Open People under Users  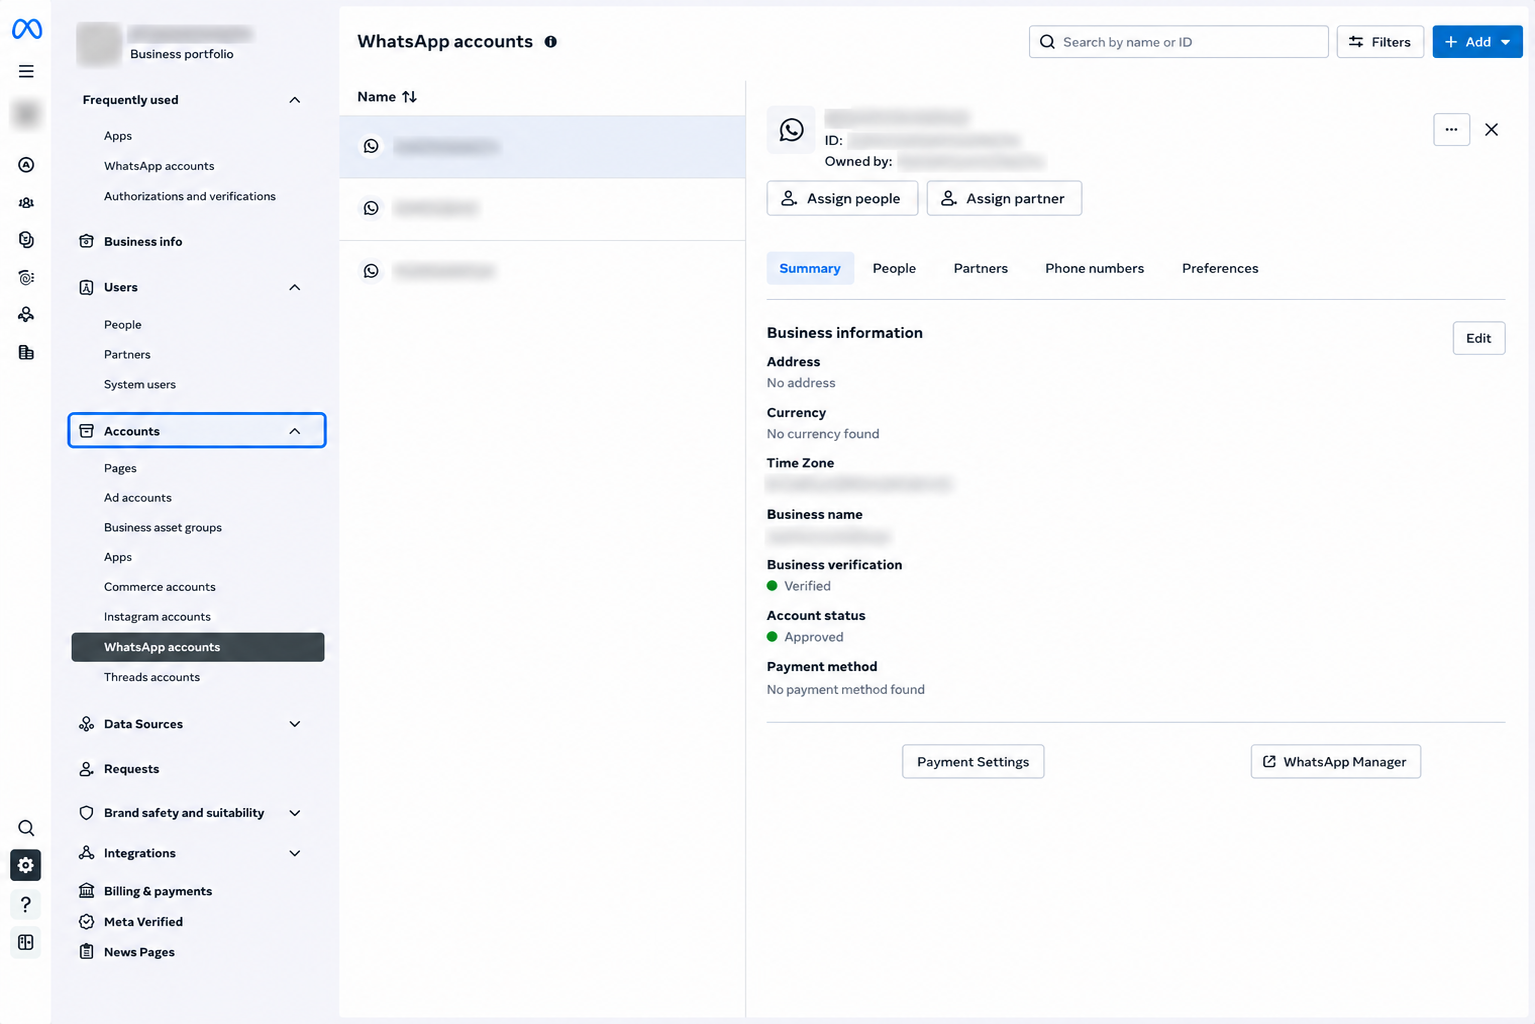[x=123, y=325]
